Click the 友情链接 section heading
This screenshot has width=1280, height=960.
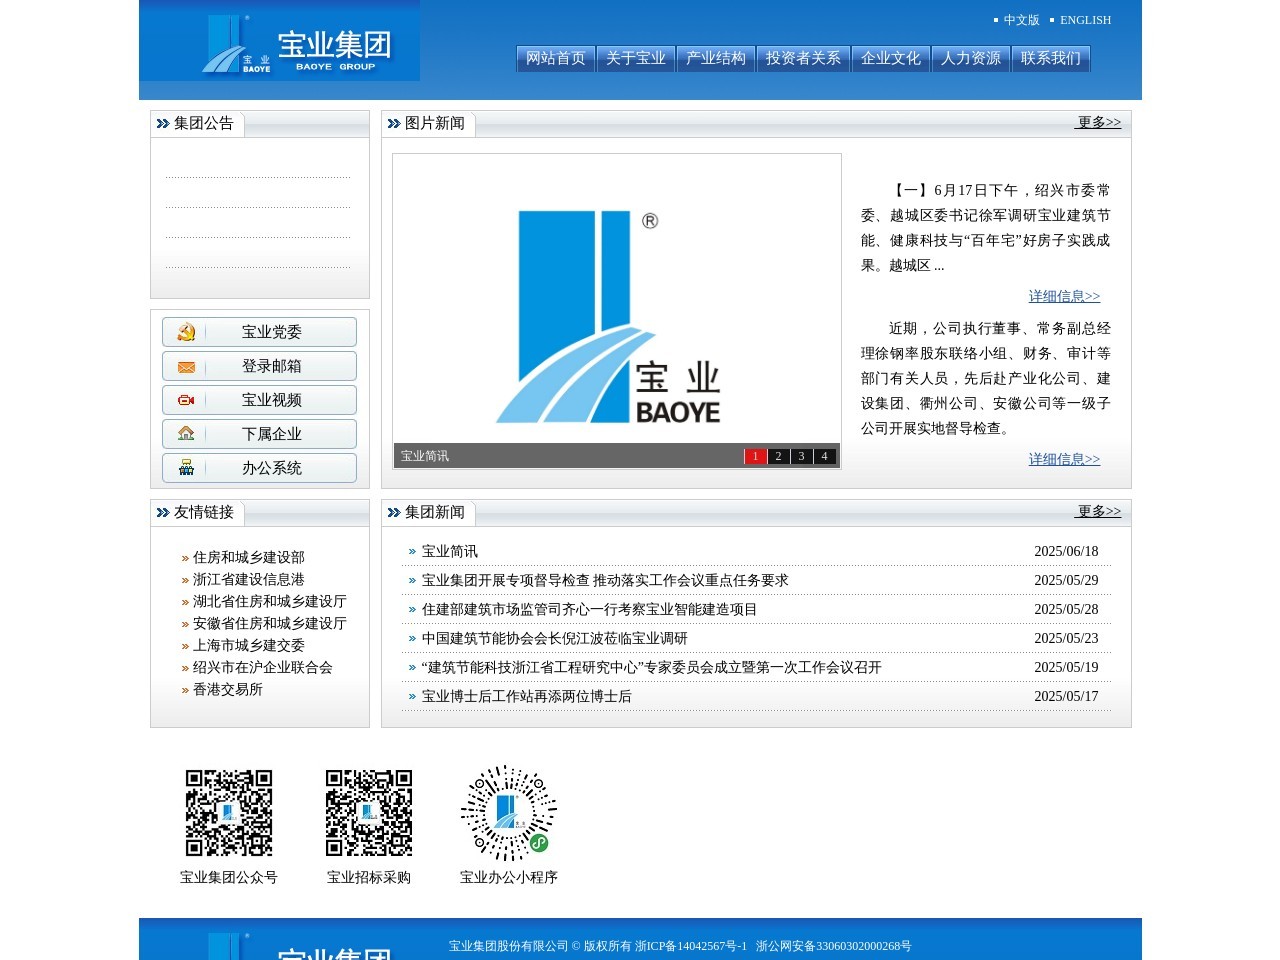[x=203, y=512]
